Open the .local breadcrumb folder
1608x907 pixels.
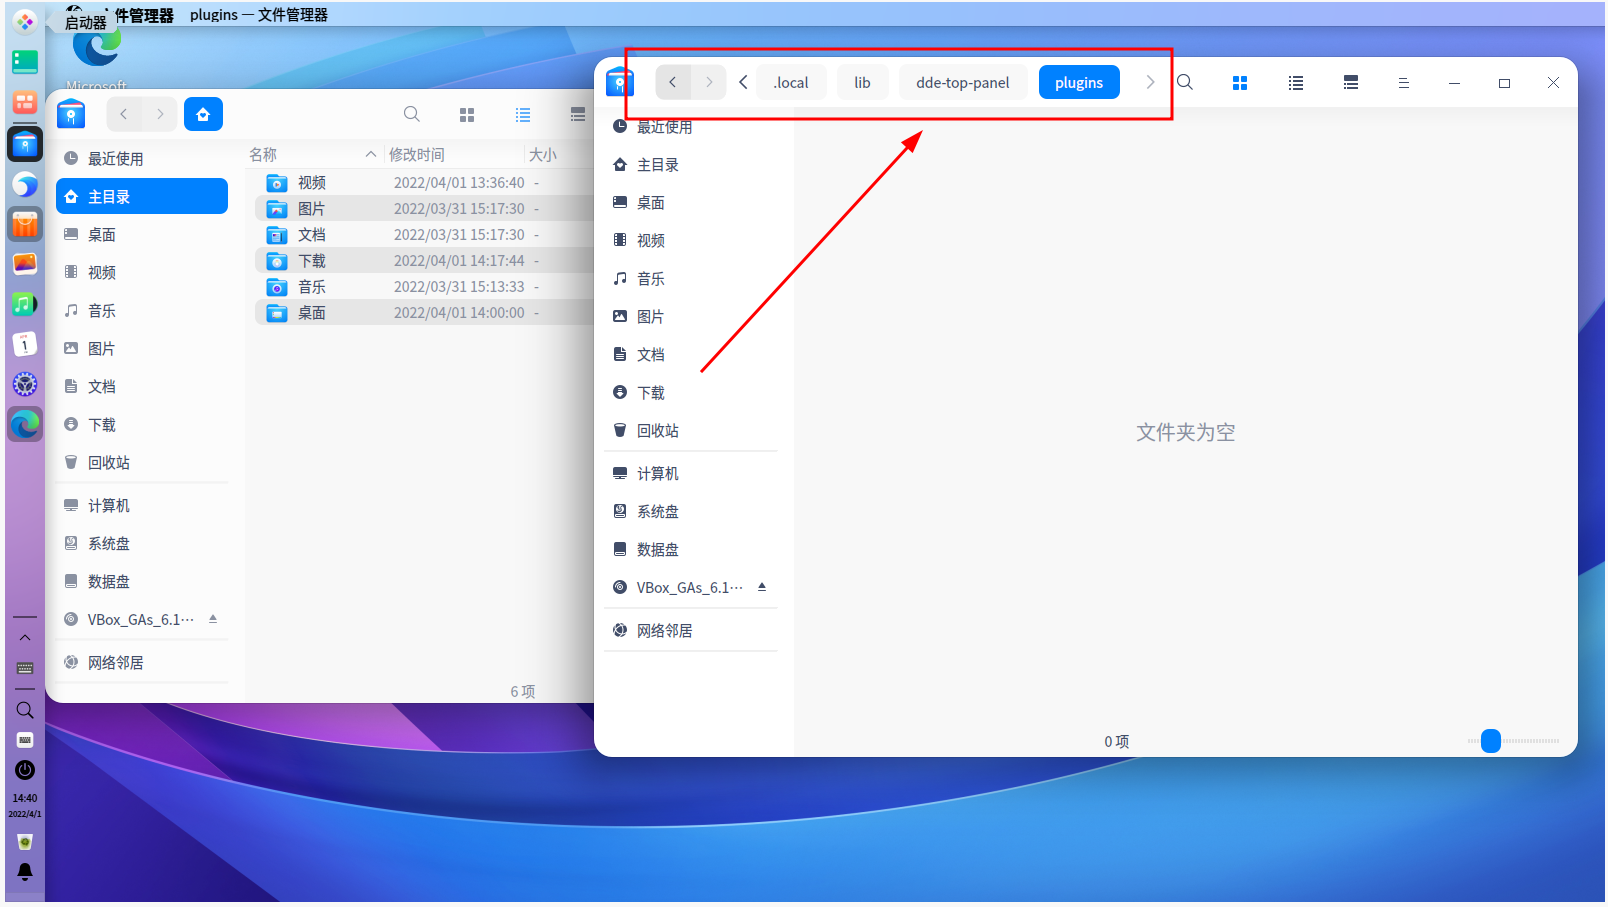[x=791, y=82]
